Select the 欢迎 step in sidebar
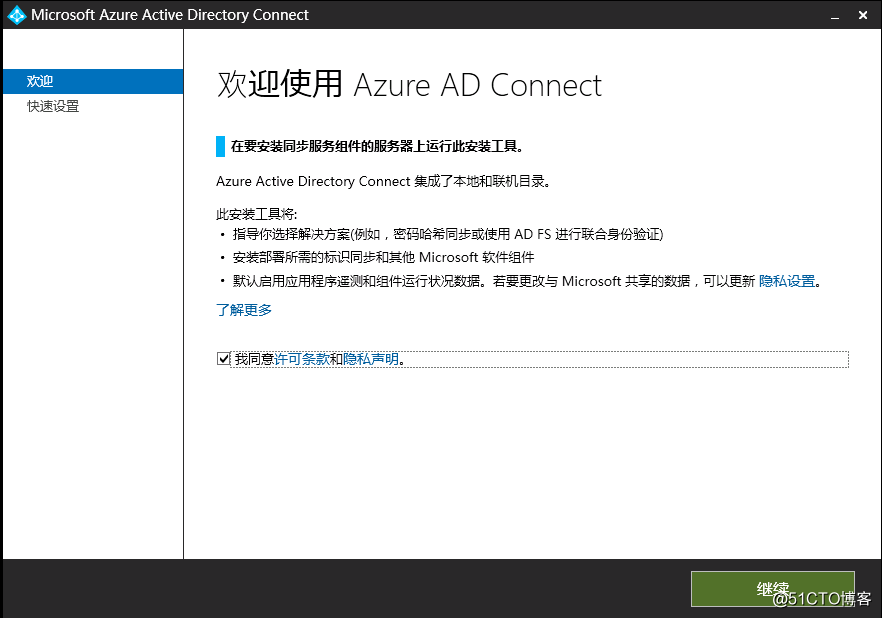Screen dimensions: 882x618 93,82
